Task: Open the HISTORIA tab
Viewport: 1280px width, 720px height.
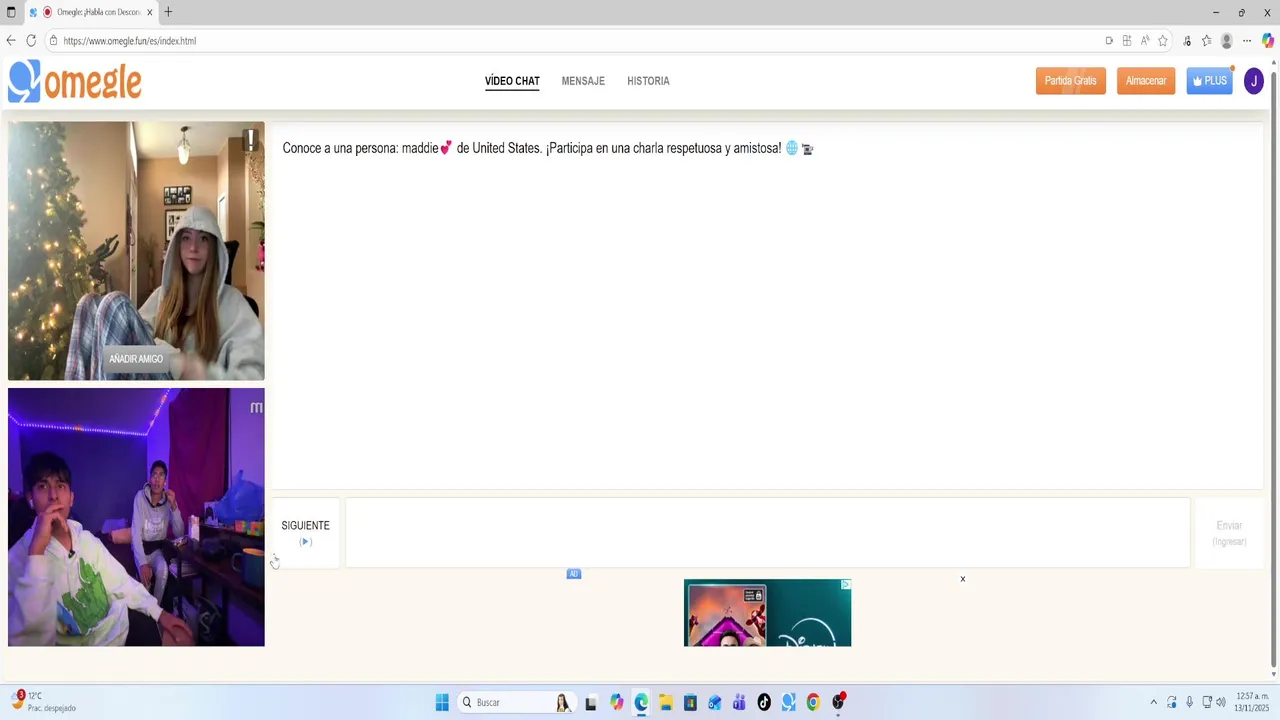Action: (x=648, y=81)
